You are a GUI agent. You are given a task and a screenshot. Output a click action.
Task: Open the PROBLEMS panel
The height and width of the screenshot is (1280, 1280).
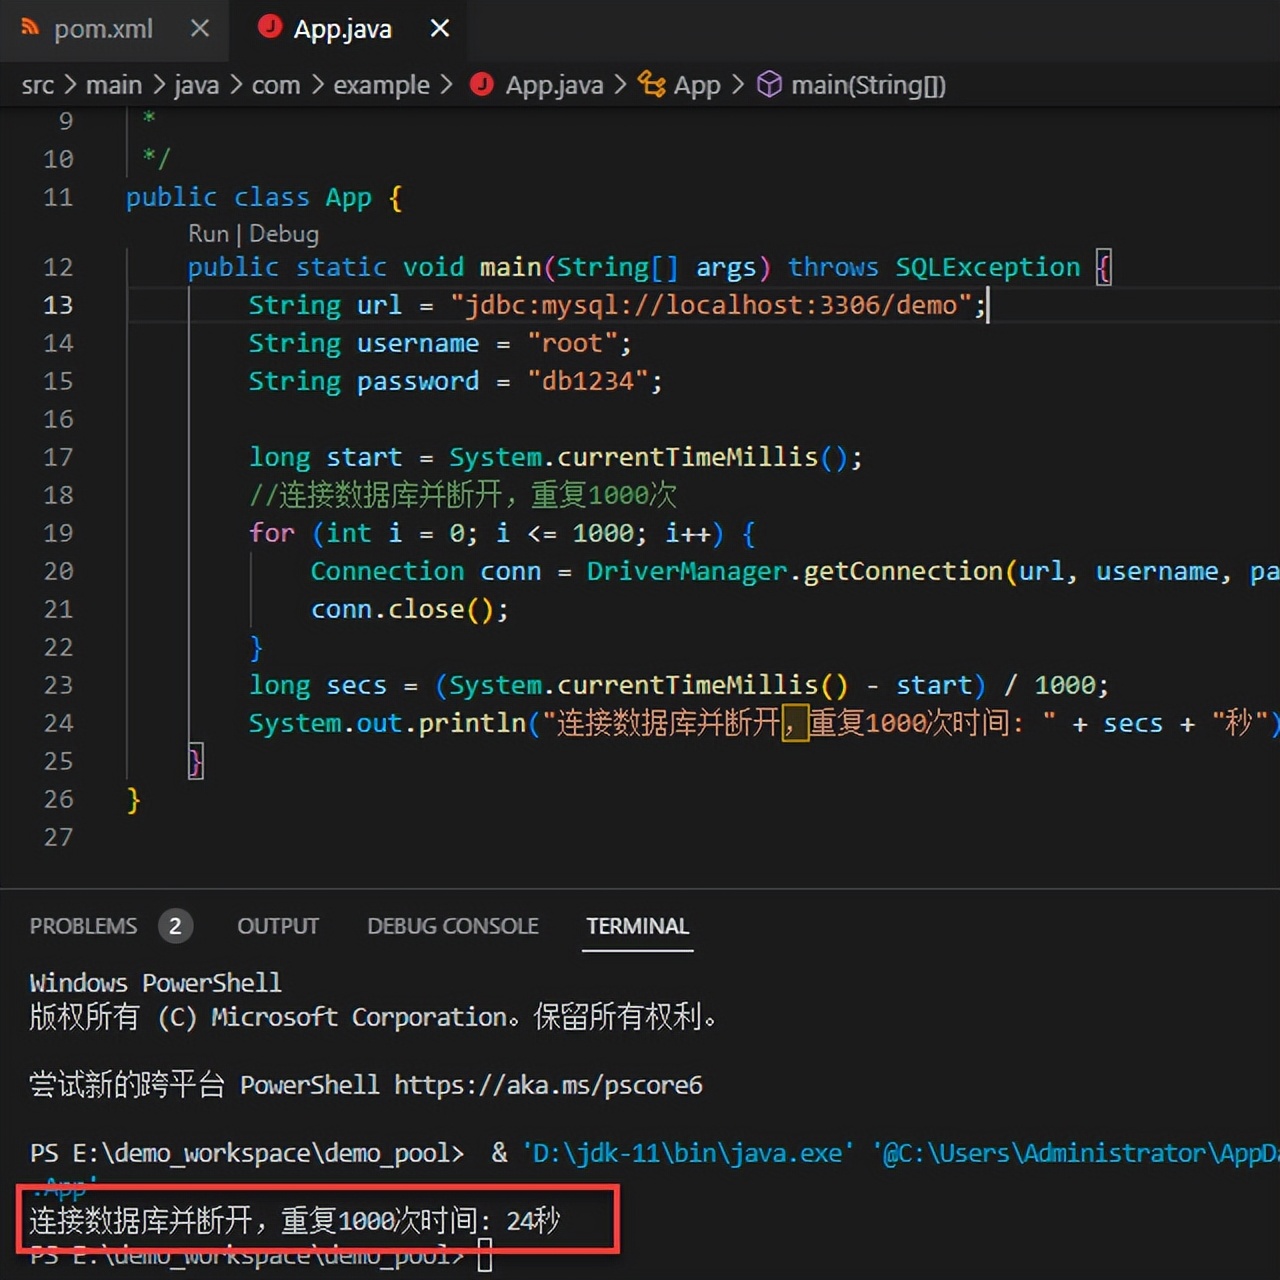(84, 926)
